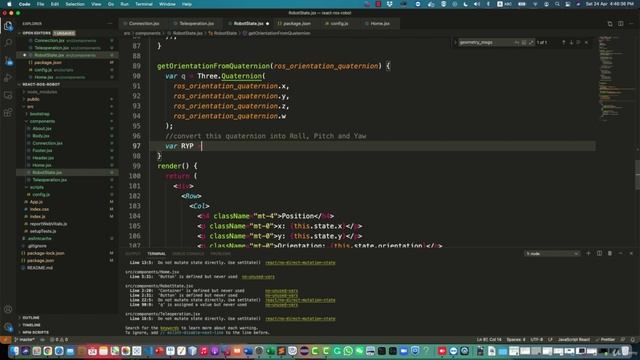Open the Manage gear icon
Image resolution: width=640 pixels, height=360 pixels.
click(x=8, y=327)
